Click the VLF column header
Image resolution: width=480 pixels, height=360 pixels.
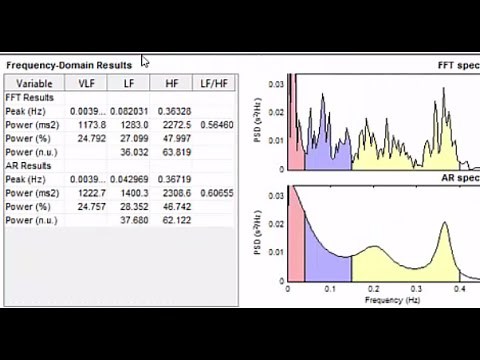click(86, 83)
